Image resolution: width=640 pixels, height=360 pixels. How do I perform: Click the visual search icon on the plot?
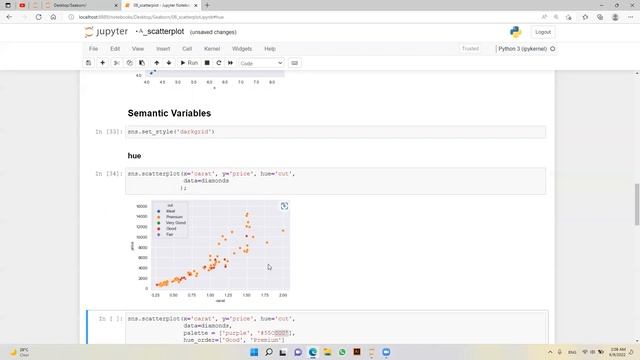point(284,206)
